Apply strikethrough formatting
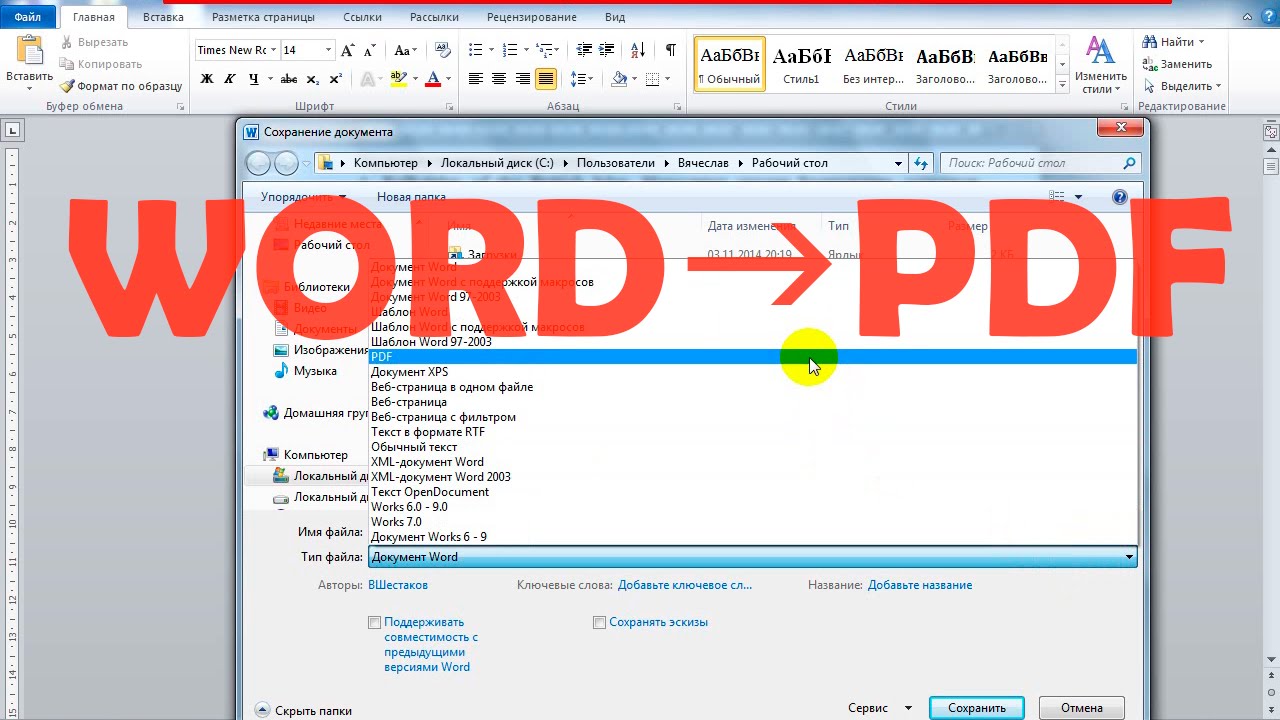This screenshot has width=1280, height=720. [289, 79]
